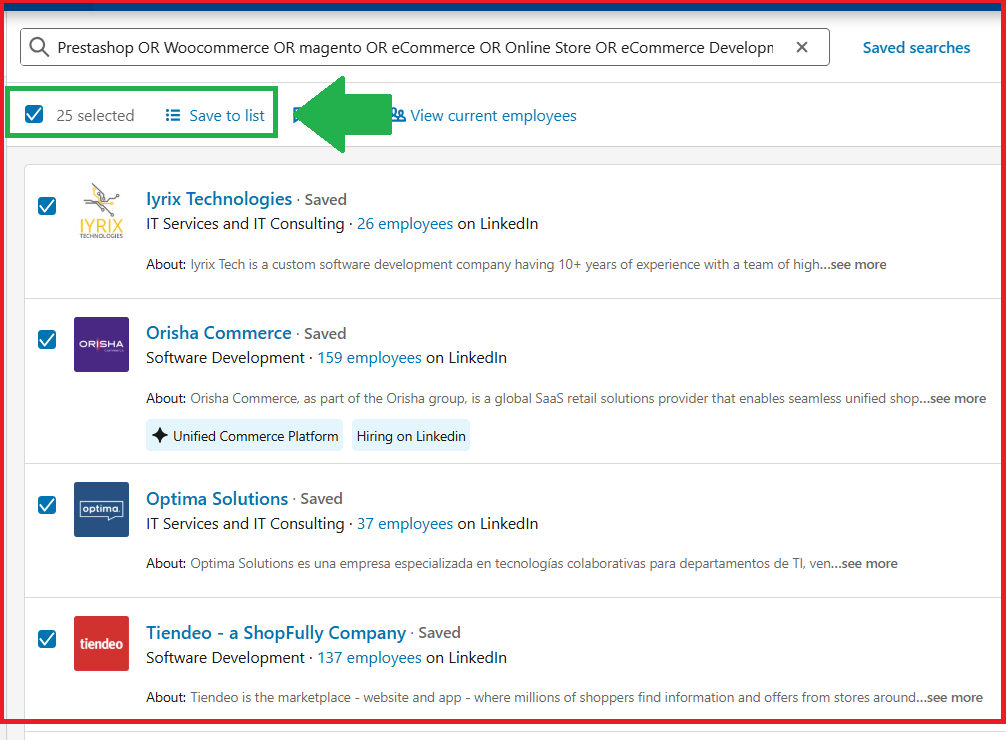Click the list icon beside Save to list
The width and height of the screenshot is (1006, 740).
173,115
